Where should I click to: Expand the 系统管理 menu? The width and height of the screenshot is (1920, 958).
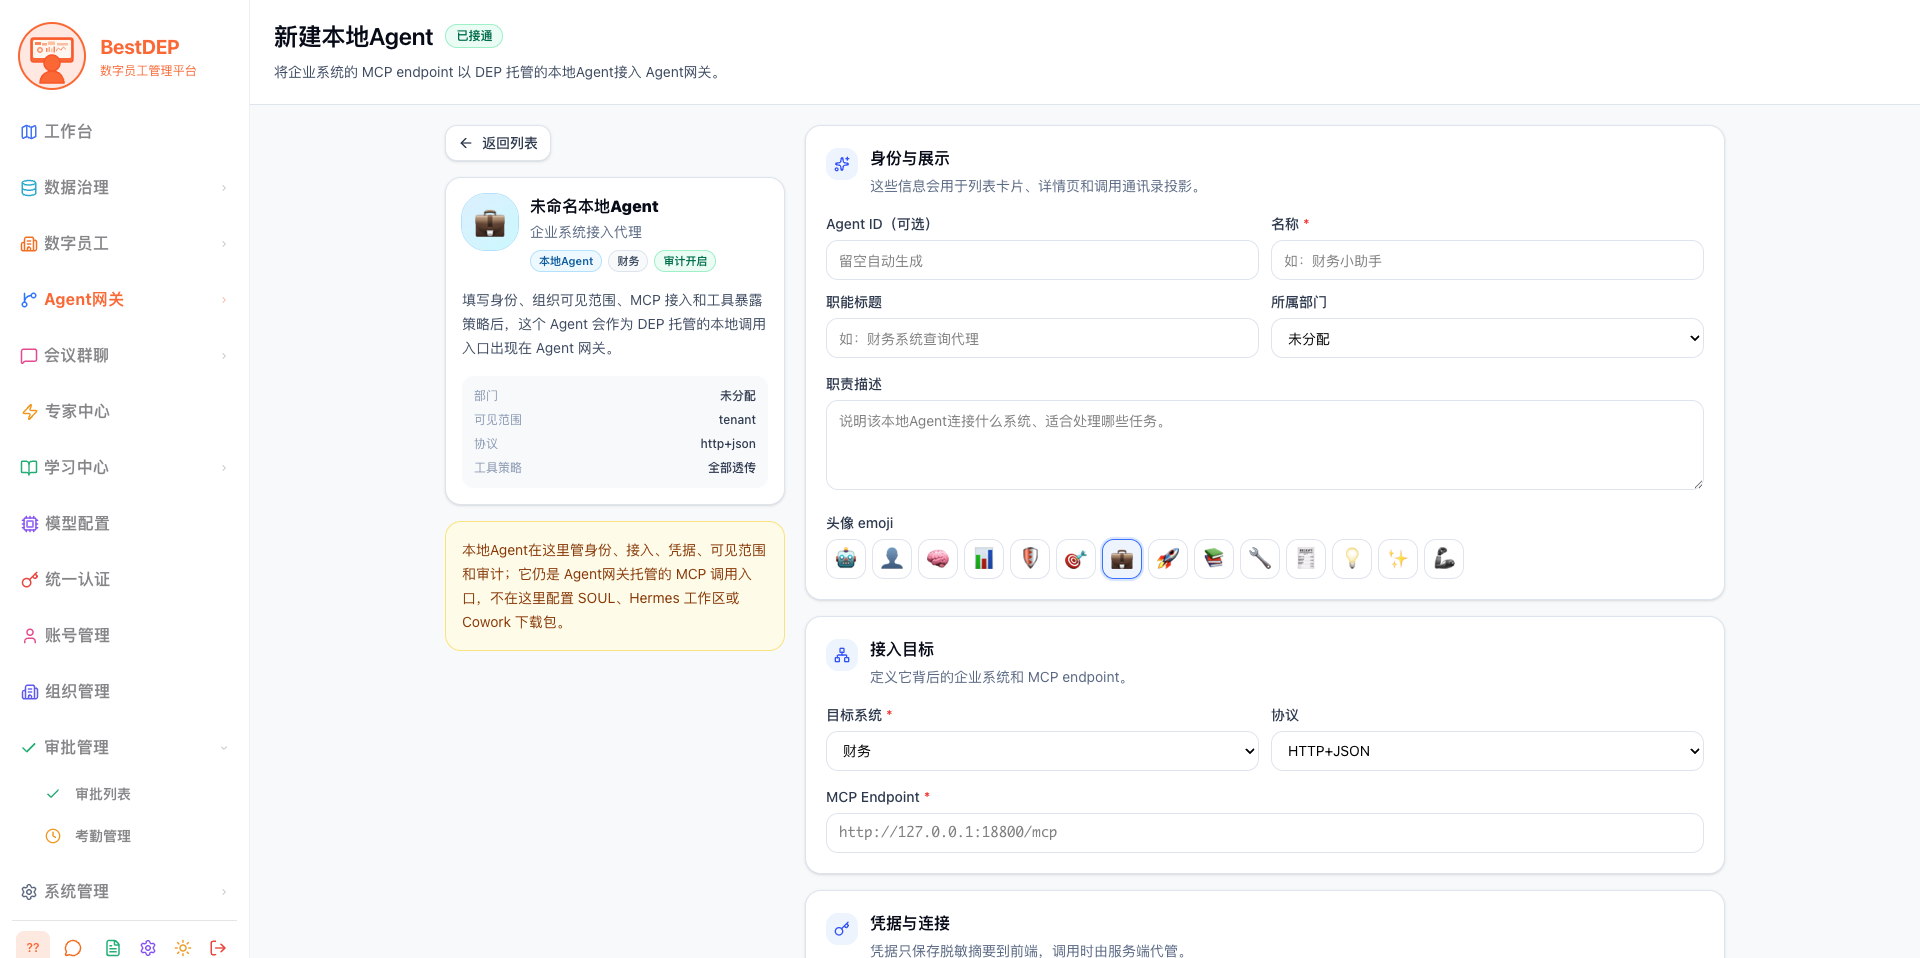click(124, 891)
